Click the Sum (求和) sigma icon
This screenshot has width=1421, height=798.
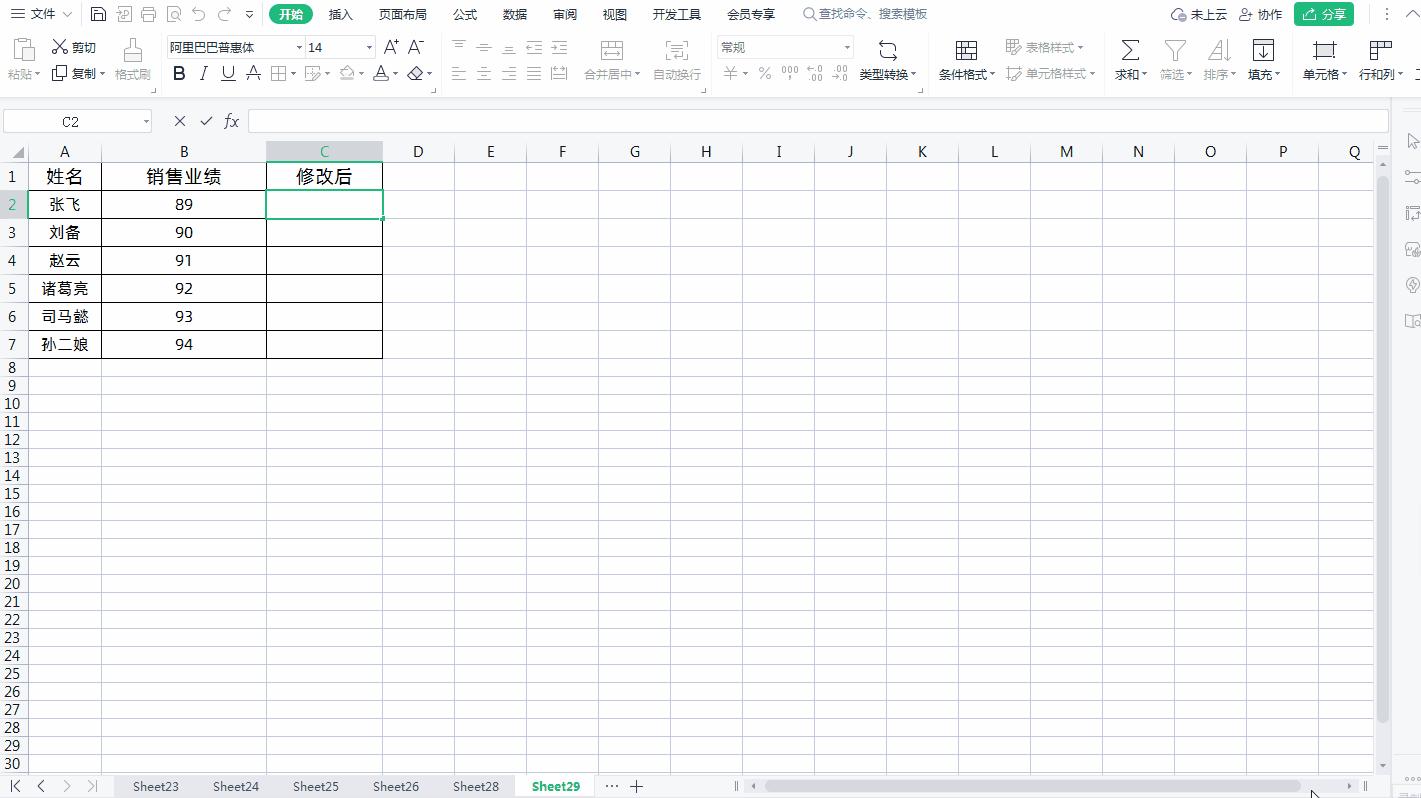(x=1129, y=50)
